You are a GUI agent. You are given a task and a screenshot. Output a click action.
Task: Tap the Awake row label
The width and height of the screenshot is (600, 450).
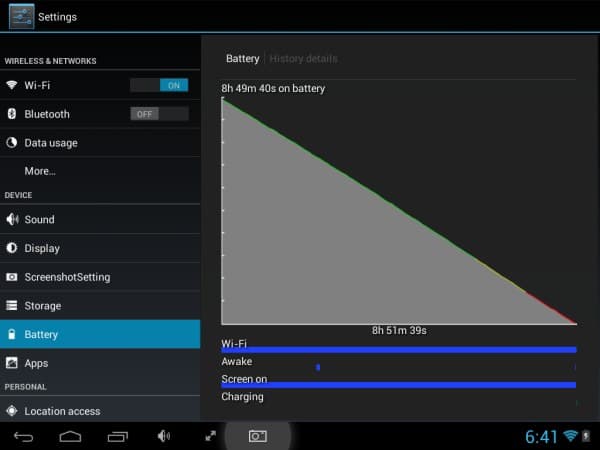pyautogui.click(x=236, y=361)
